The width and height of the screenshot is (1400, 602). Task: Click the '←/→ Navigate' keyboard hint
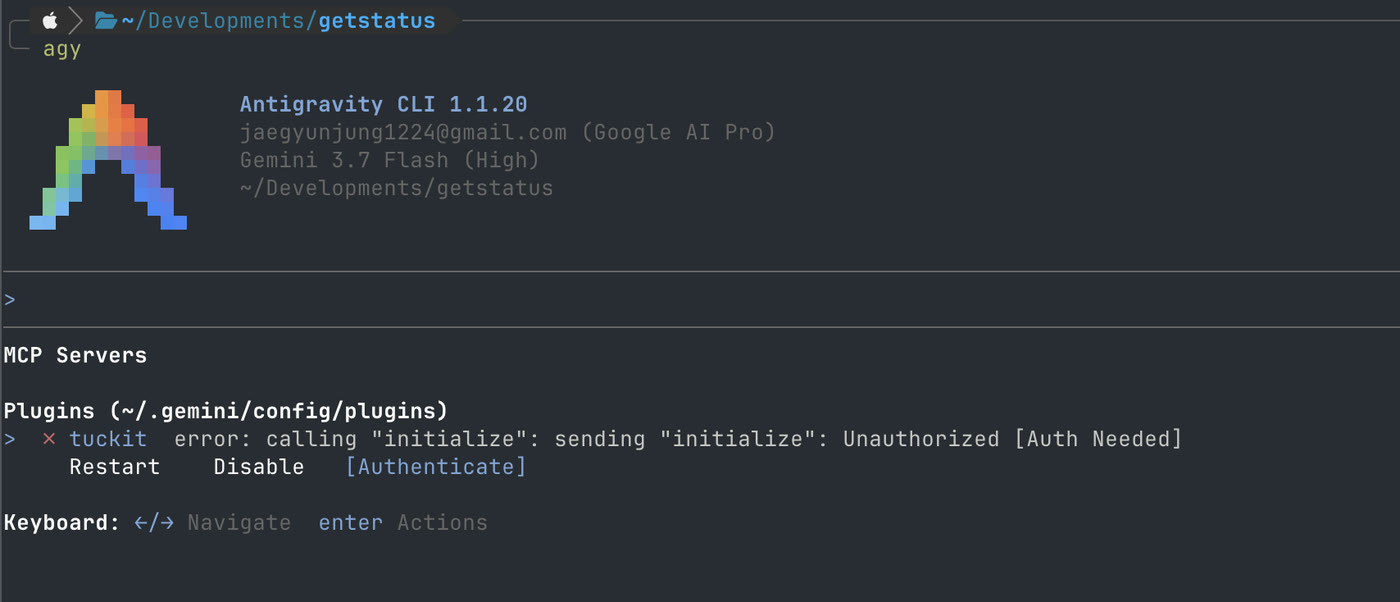click(212, 523)
